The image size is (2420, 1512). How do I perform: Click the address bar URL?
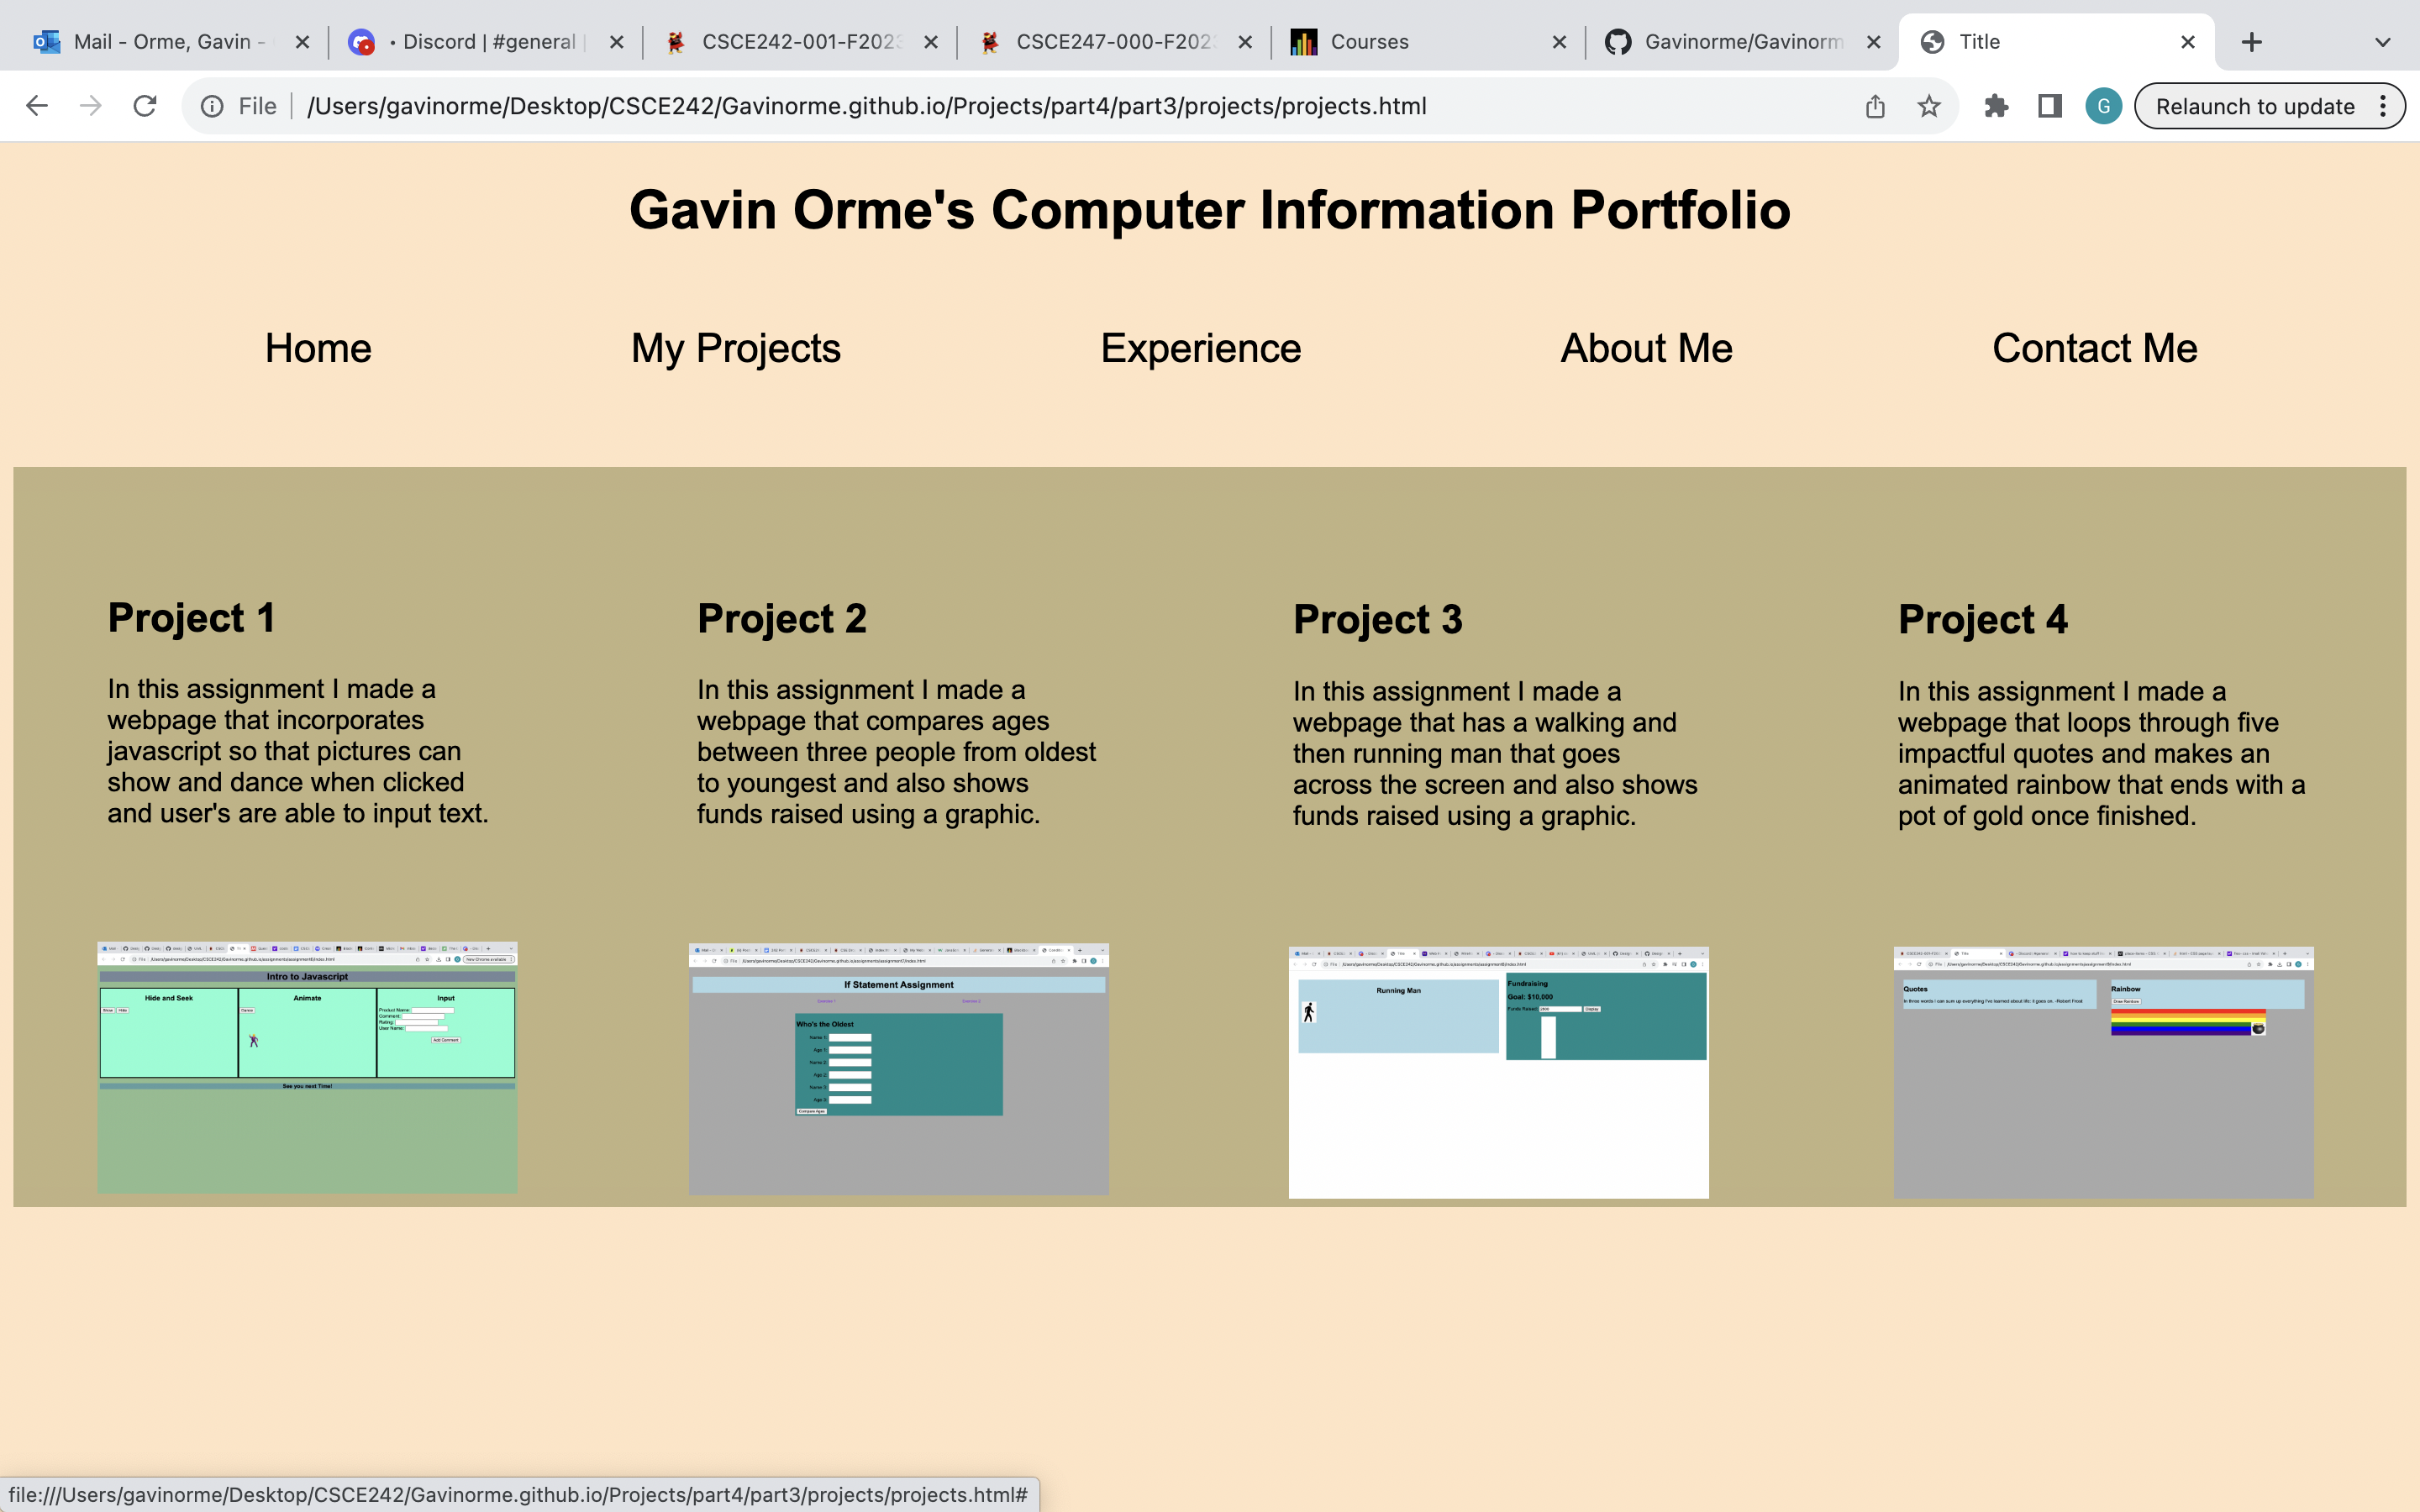pos(866,106)
